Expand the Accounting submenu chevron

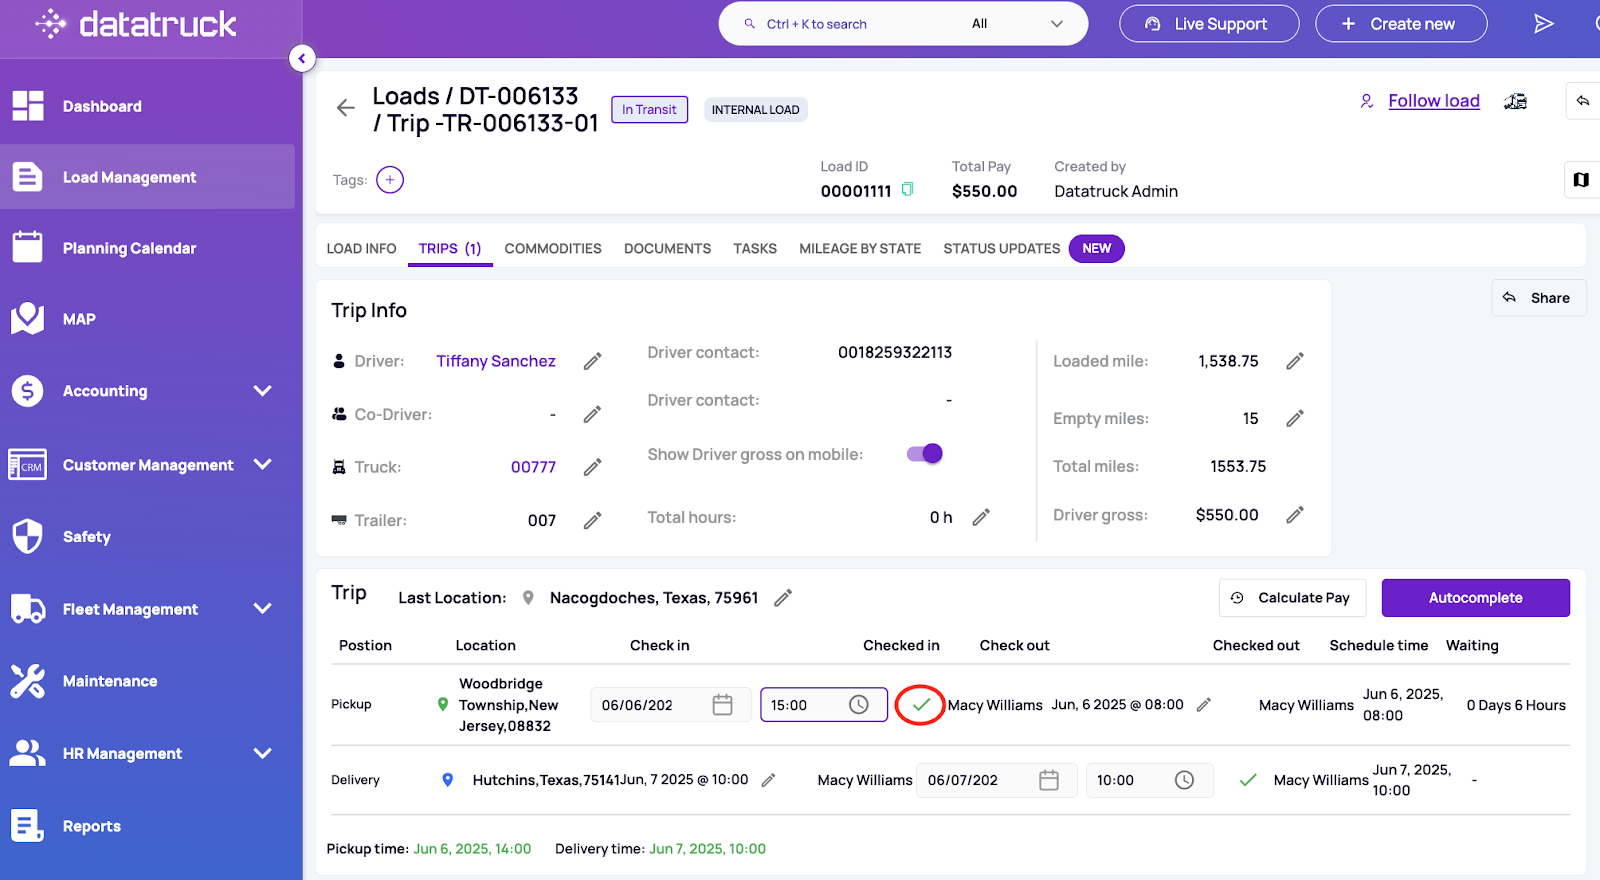pos(263,391)
